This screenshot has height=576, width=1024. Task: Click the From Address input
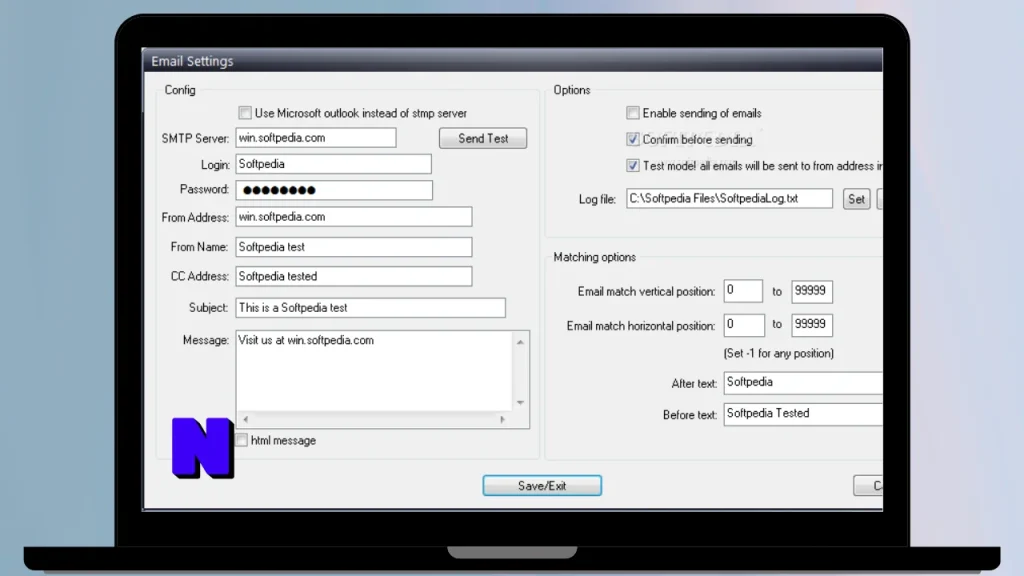(x=354, y=217)
